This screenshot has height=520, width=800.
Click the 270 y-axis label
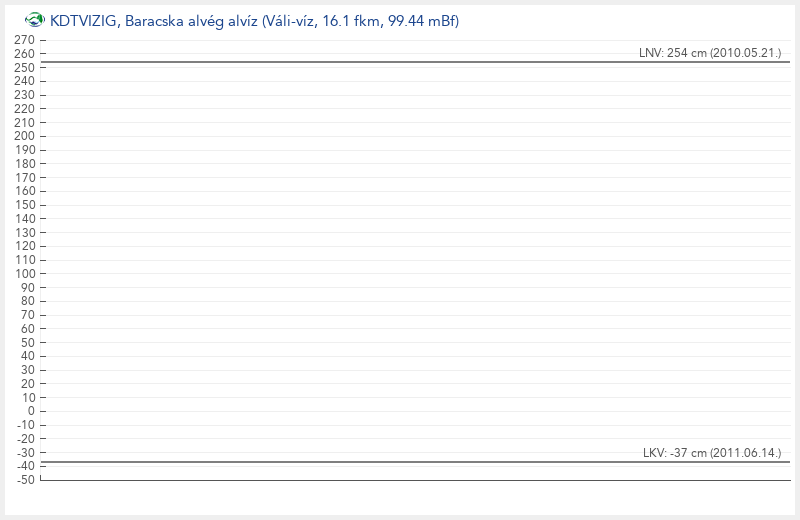[25, 40]
